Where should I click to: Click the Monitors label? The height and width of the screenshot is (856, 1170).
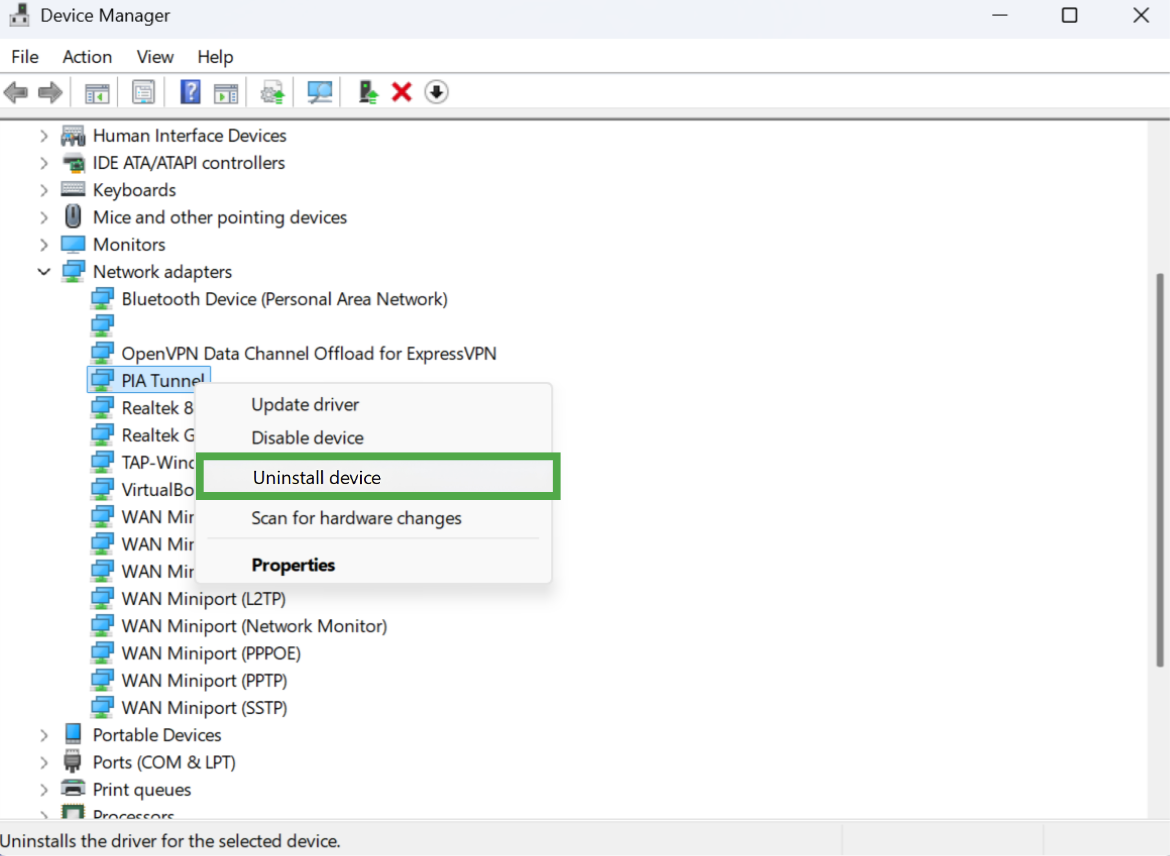pos(129,245)
